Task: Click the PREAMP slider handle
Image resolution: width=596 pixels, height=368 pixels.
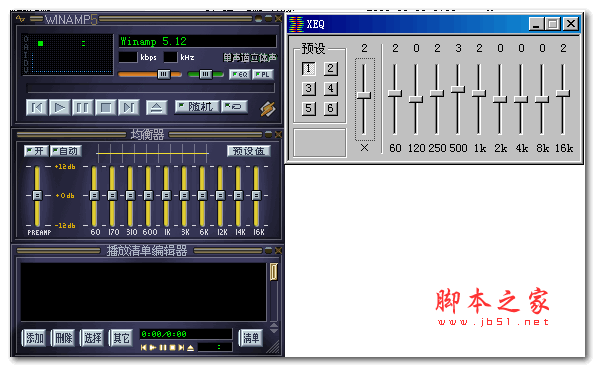Action: point(37,195)
